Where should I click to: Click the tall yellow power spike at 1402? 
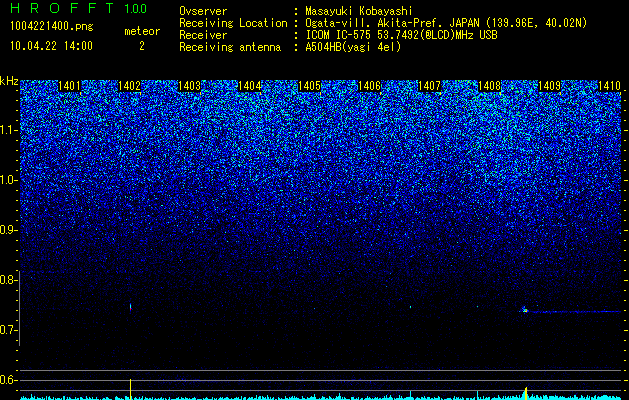pyautogui.click(x=130, y=389)
